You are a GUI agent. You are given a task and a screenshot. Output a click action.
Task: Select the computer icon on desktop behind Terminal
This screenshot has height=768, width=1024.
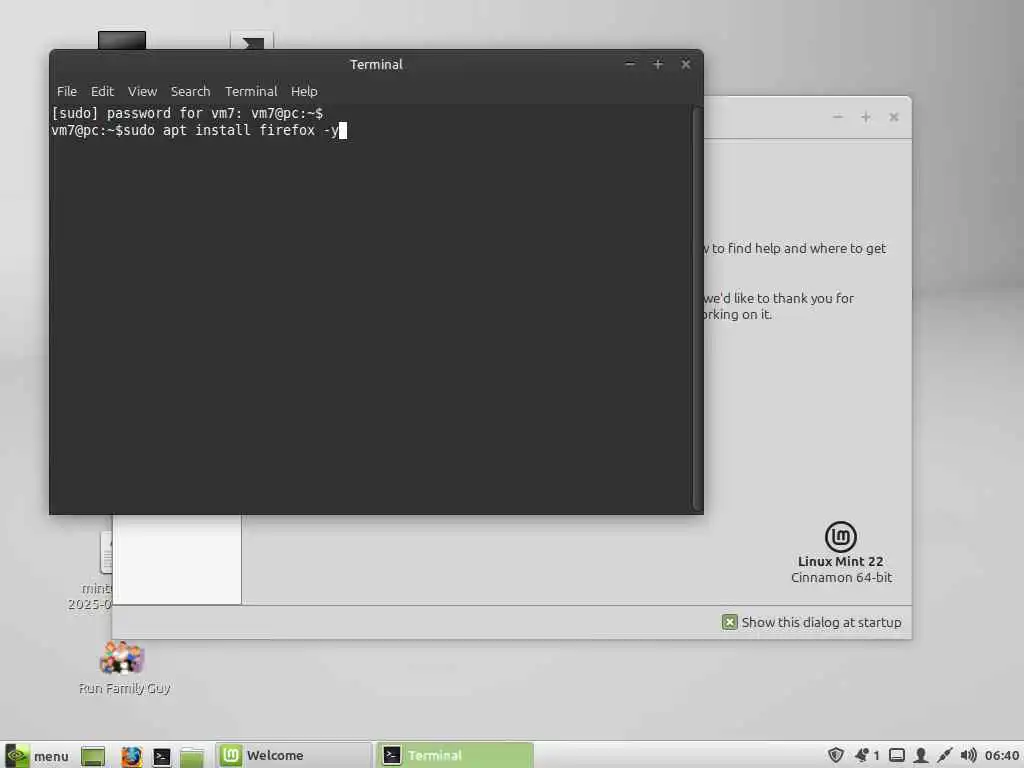point(122,40)
